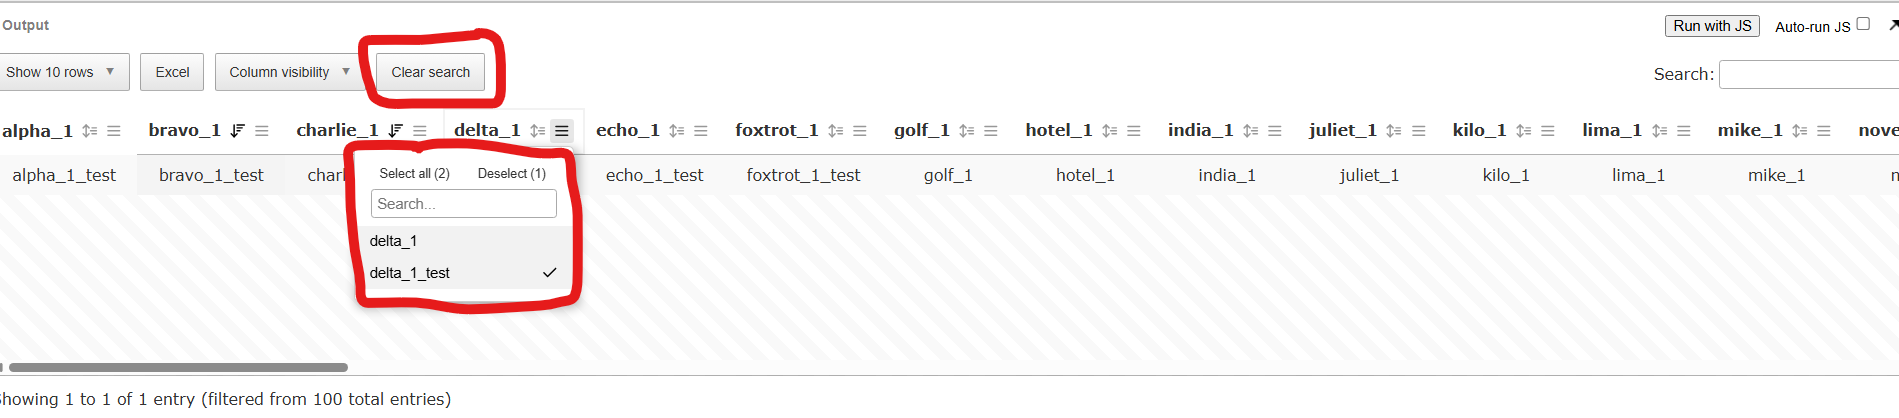1899x418 pixels.
Task: Click the Run with JS button
Action: tap(1712, 26)
